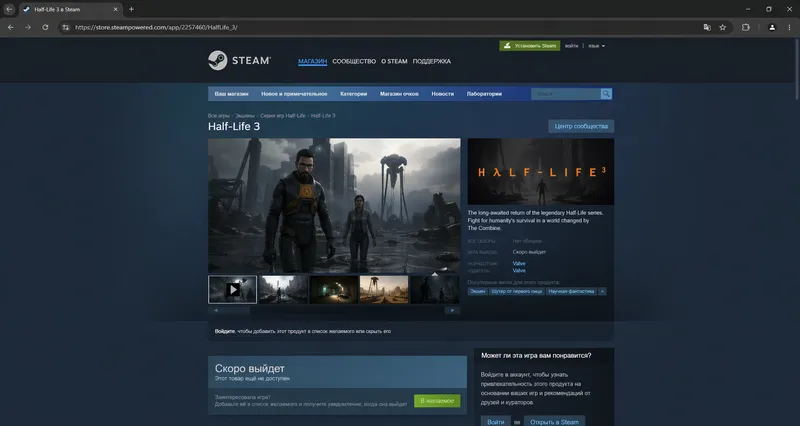Open a new browser tab with plus icon

point(131,9)
